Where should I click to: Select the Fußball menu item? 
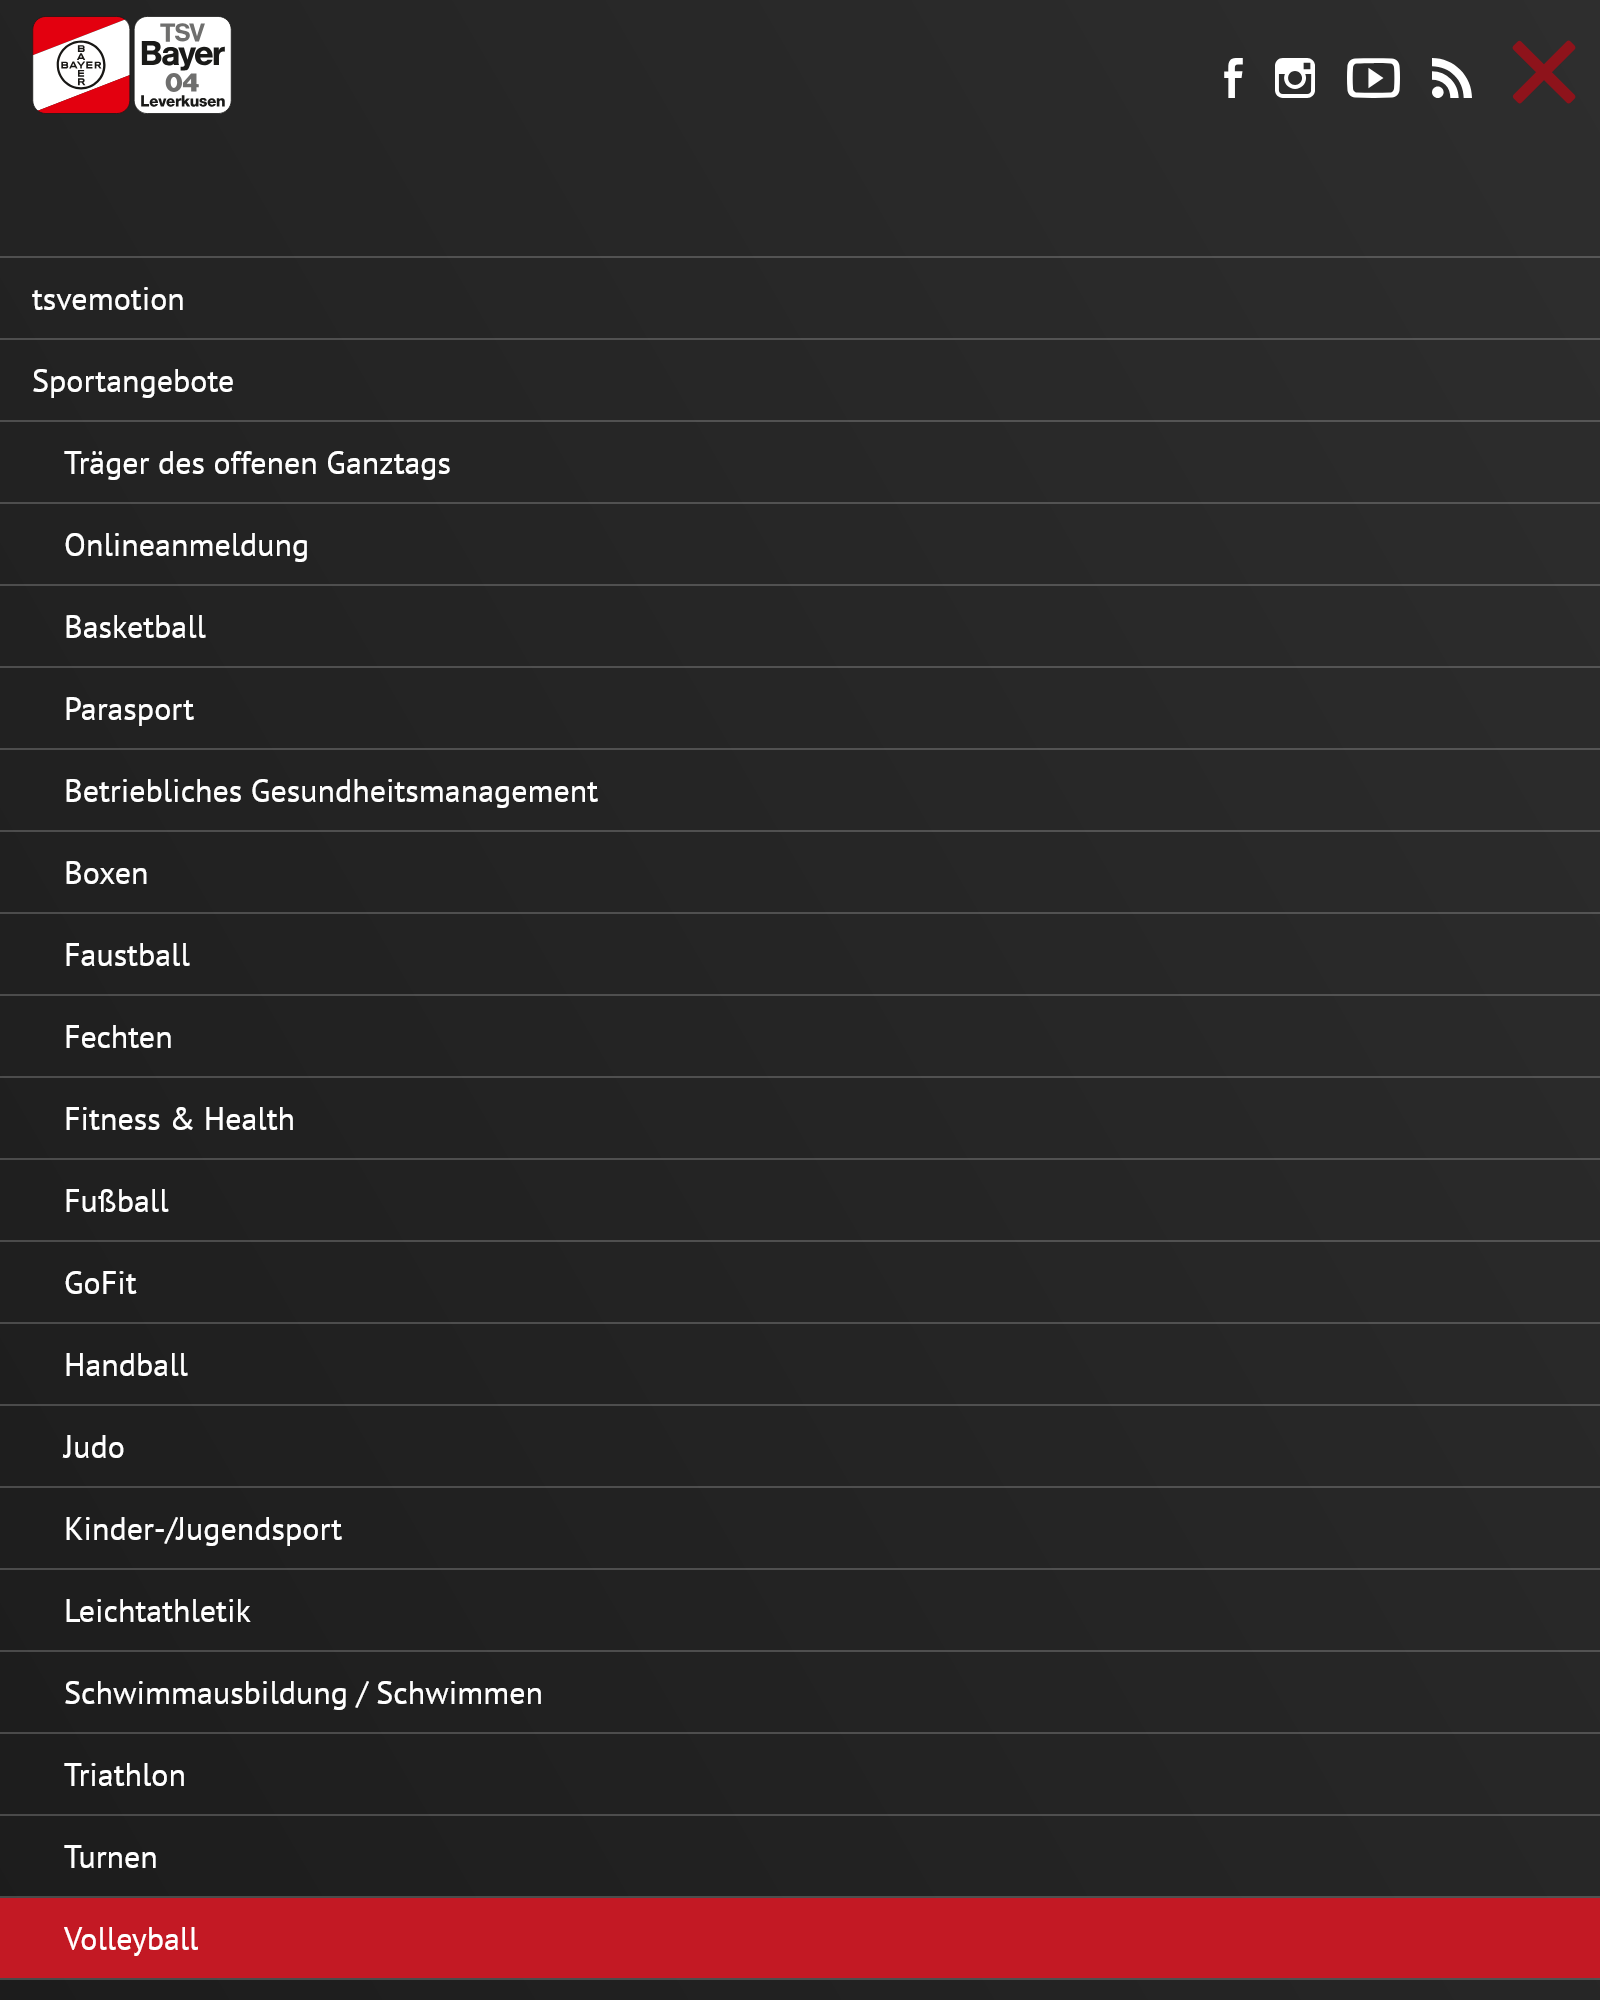pyautogui.click(x=116, y=1201)
